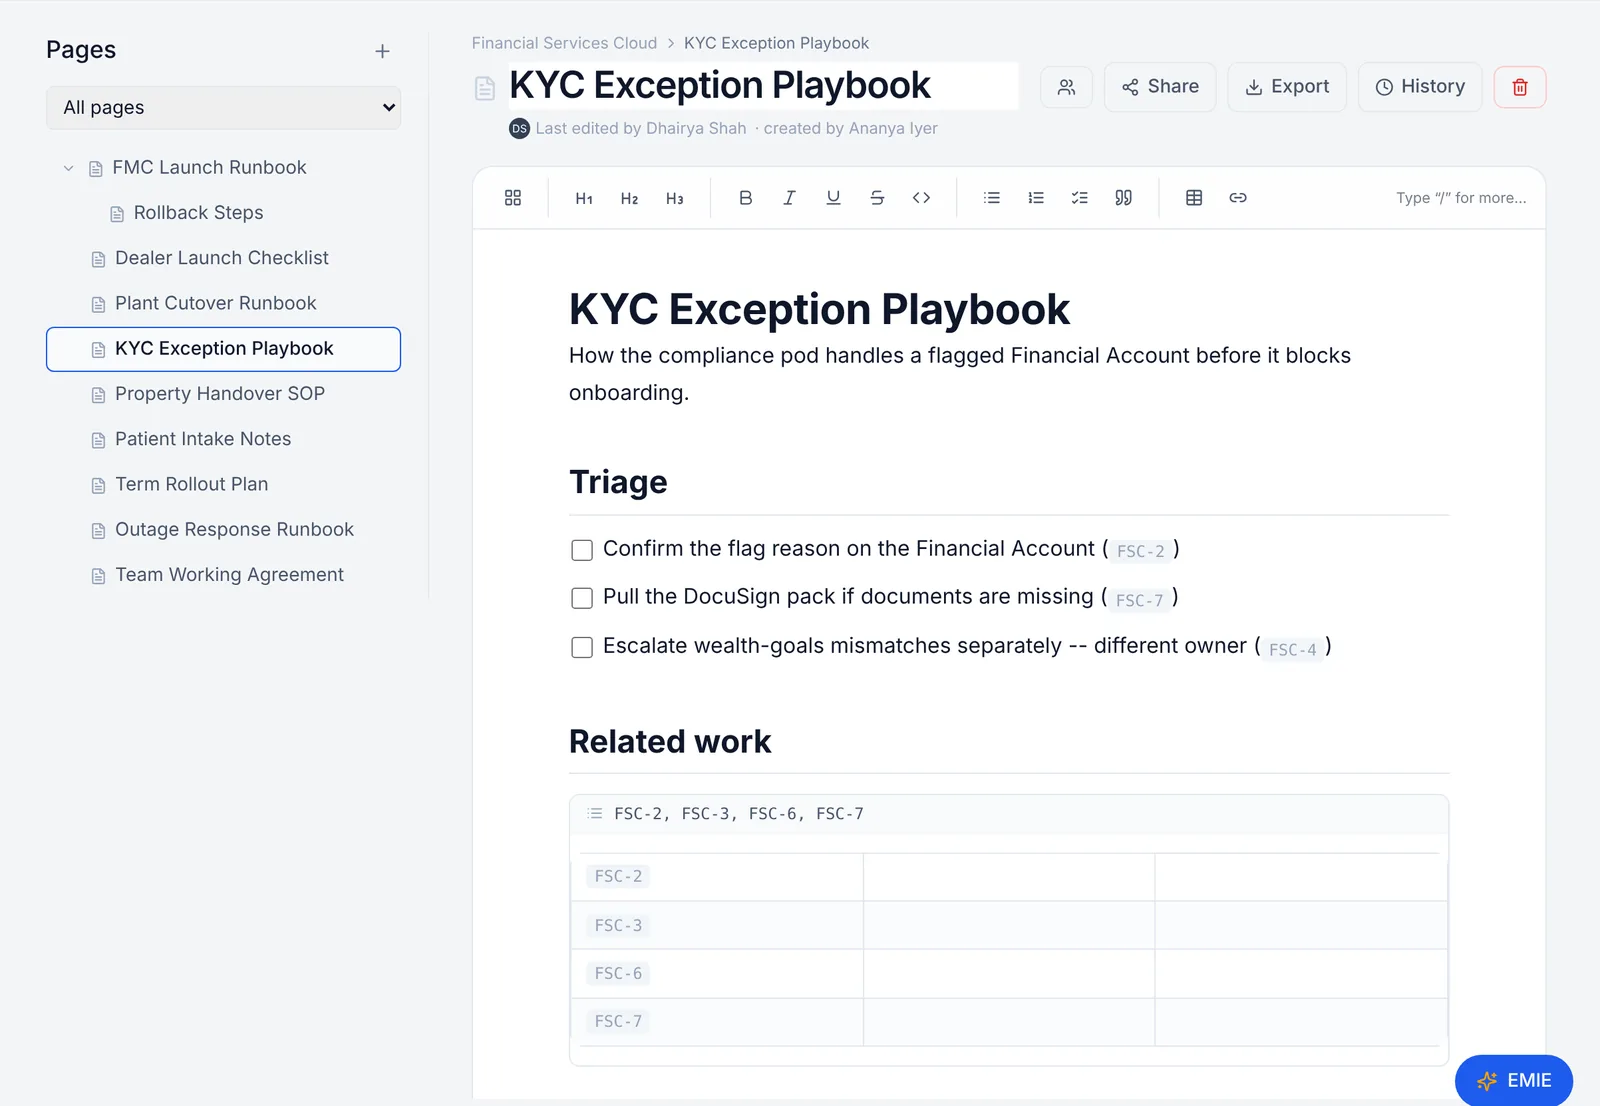Click the Share button
The width and height of the screenshot is (1600, 1106).
[1160, 87]
